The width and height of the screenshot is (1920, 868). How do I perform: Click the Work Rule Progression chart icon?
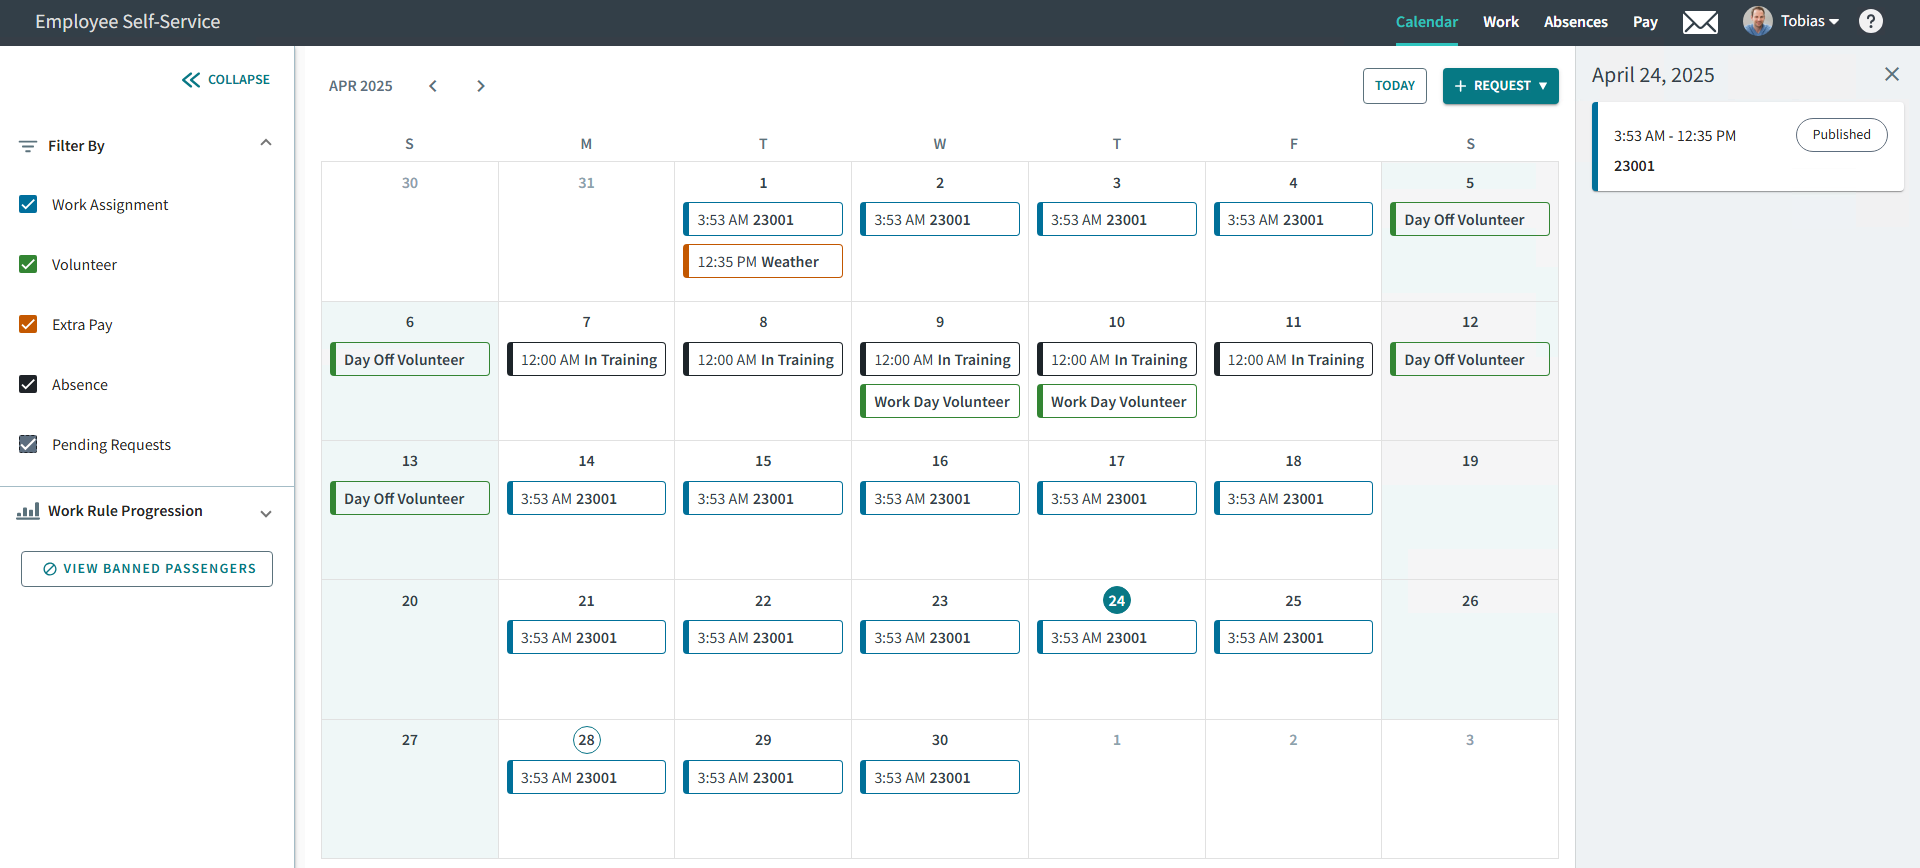28,511
